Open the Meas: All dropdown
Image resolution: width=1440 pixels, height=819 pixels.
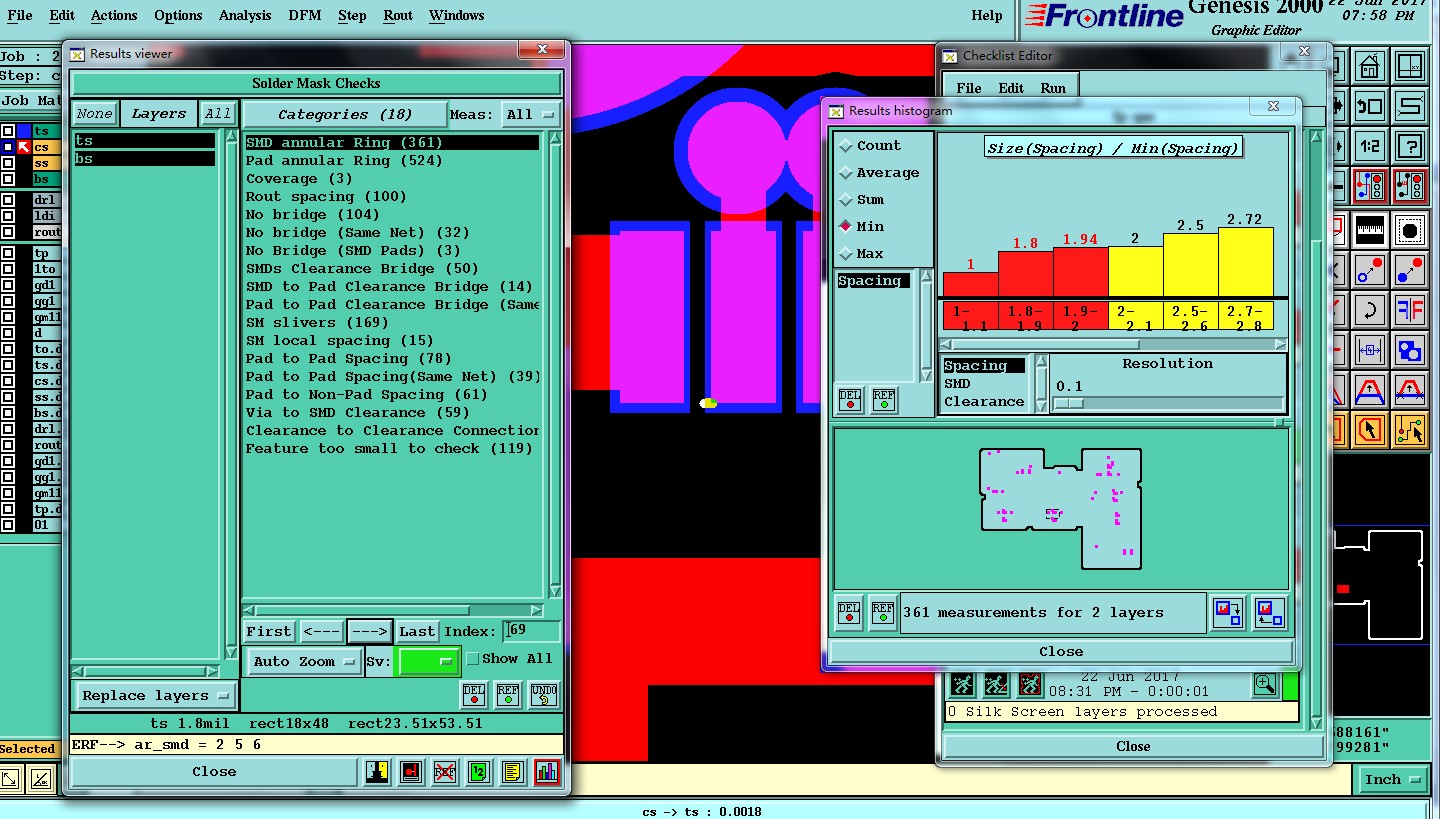531,115
